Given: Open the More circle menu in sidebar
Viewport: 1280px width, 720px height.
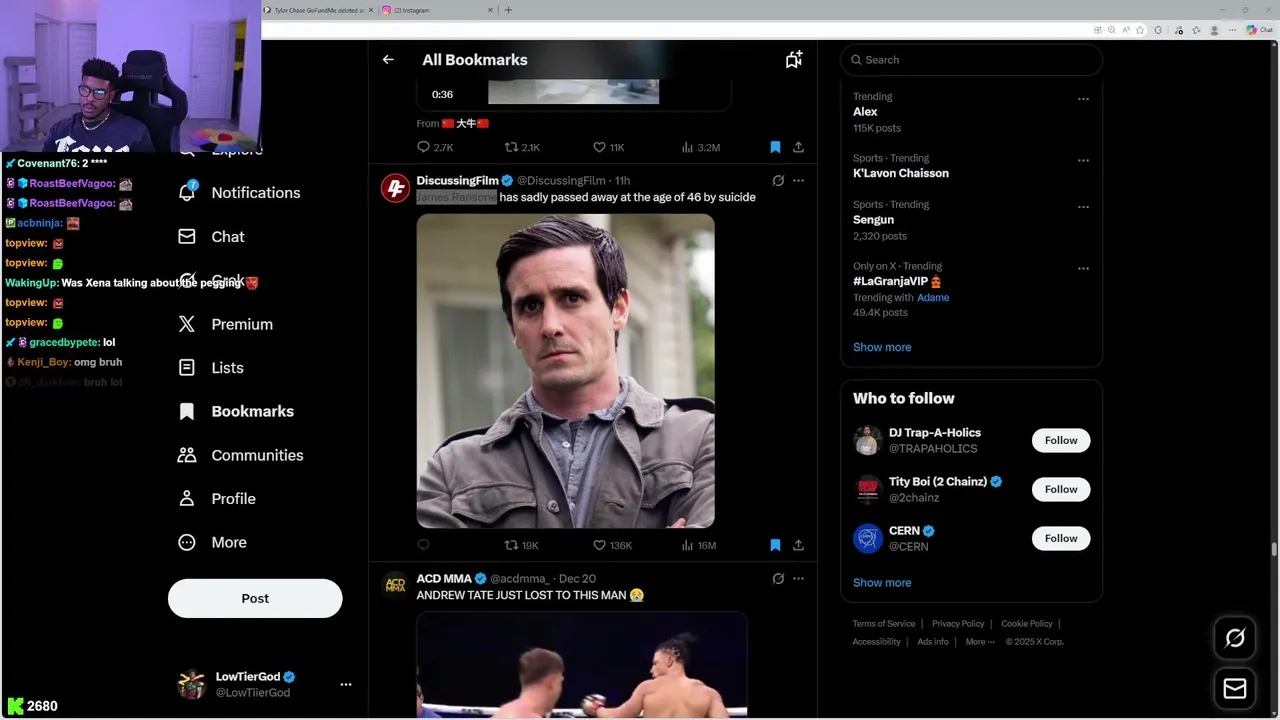Looking at the screenshot, I should 187,542.
